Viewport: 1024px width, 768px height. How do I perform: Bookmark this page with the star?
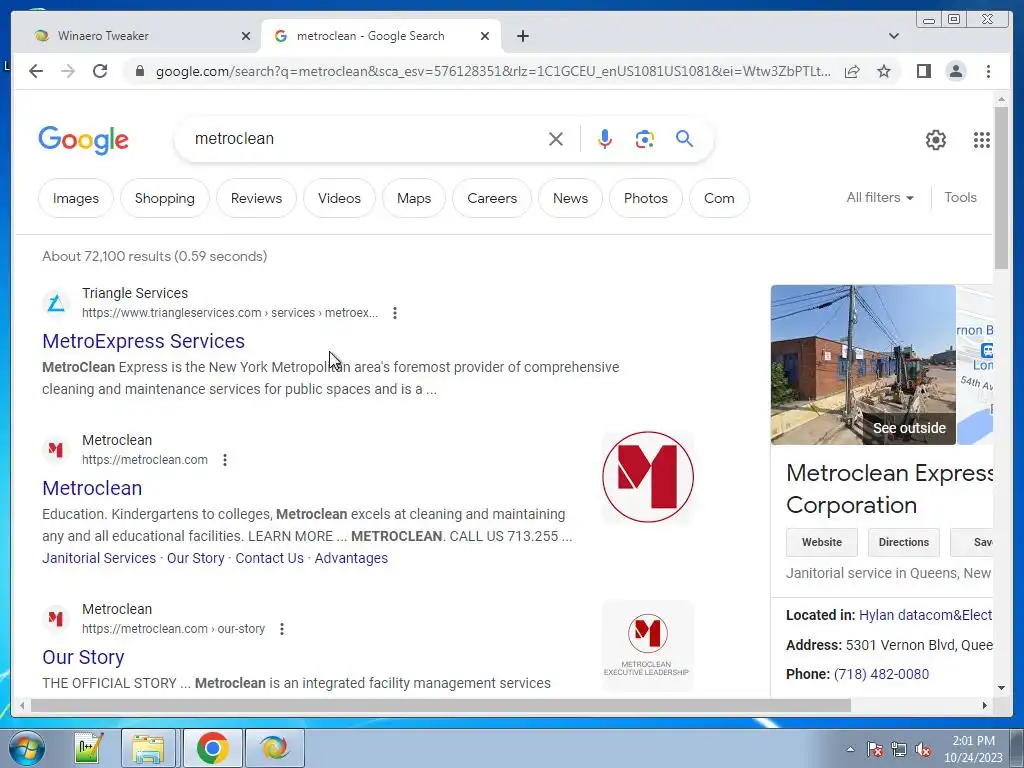coord(884,71)
